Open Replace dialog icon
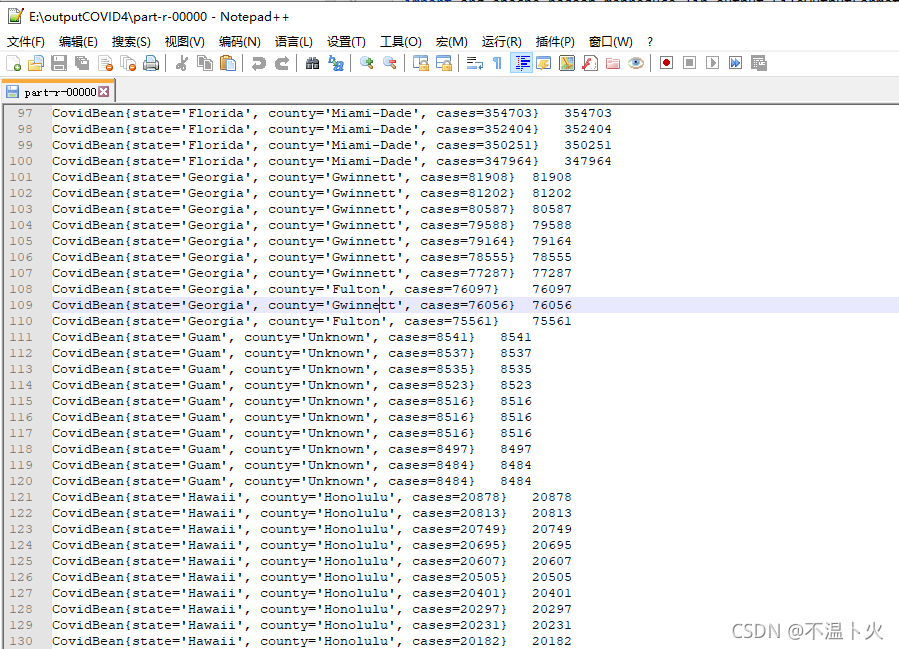Screen dimensions: 899x649 pos(335,63)
